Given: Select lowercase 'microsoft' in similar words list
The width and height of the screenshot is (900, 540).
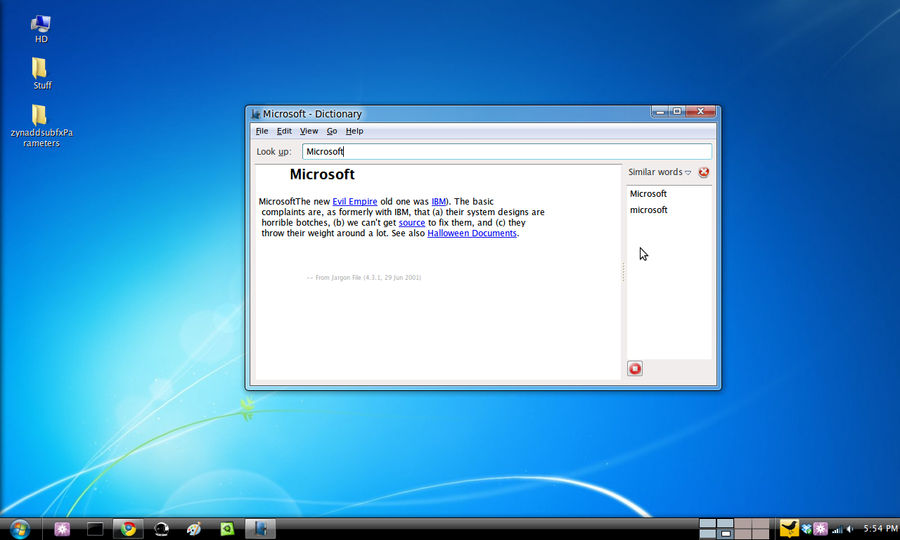Looking at the screenshot, I should [649, 210].
